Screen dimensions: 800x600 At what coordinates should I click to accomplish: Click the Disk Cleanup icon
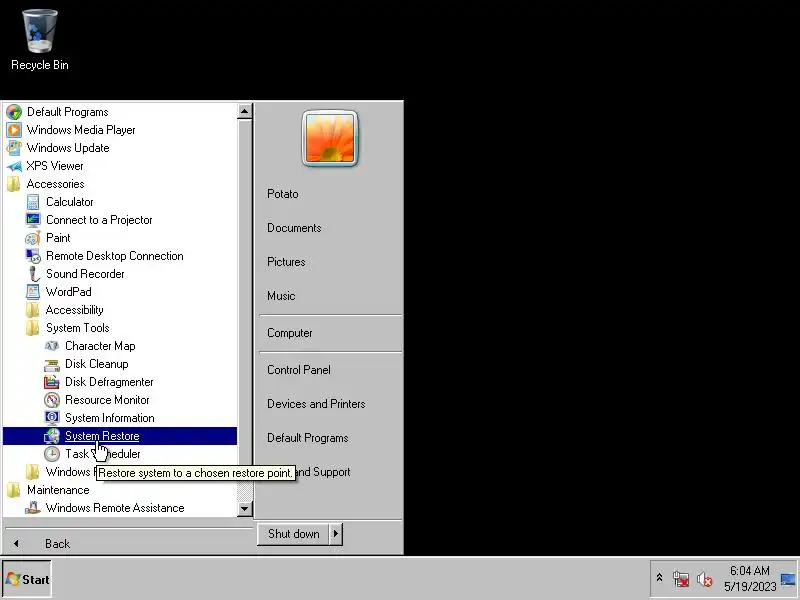52,364
